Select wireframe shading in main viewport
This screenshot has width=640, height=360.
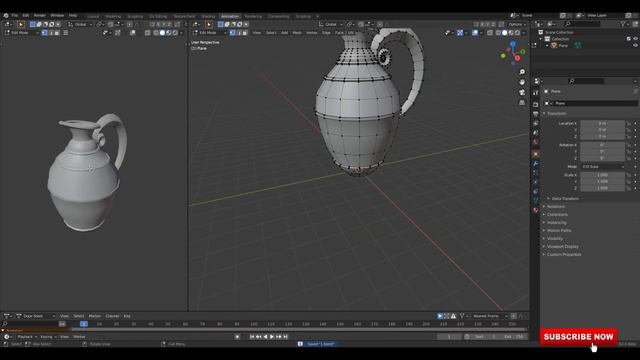[498, 33]
